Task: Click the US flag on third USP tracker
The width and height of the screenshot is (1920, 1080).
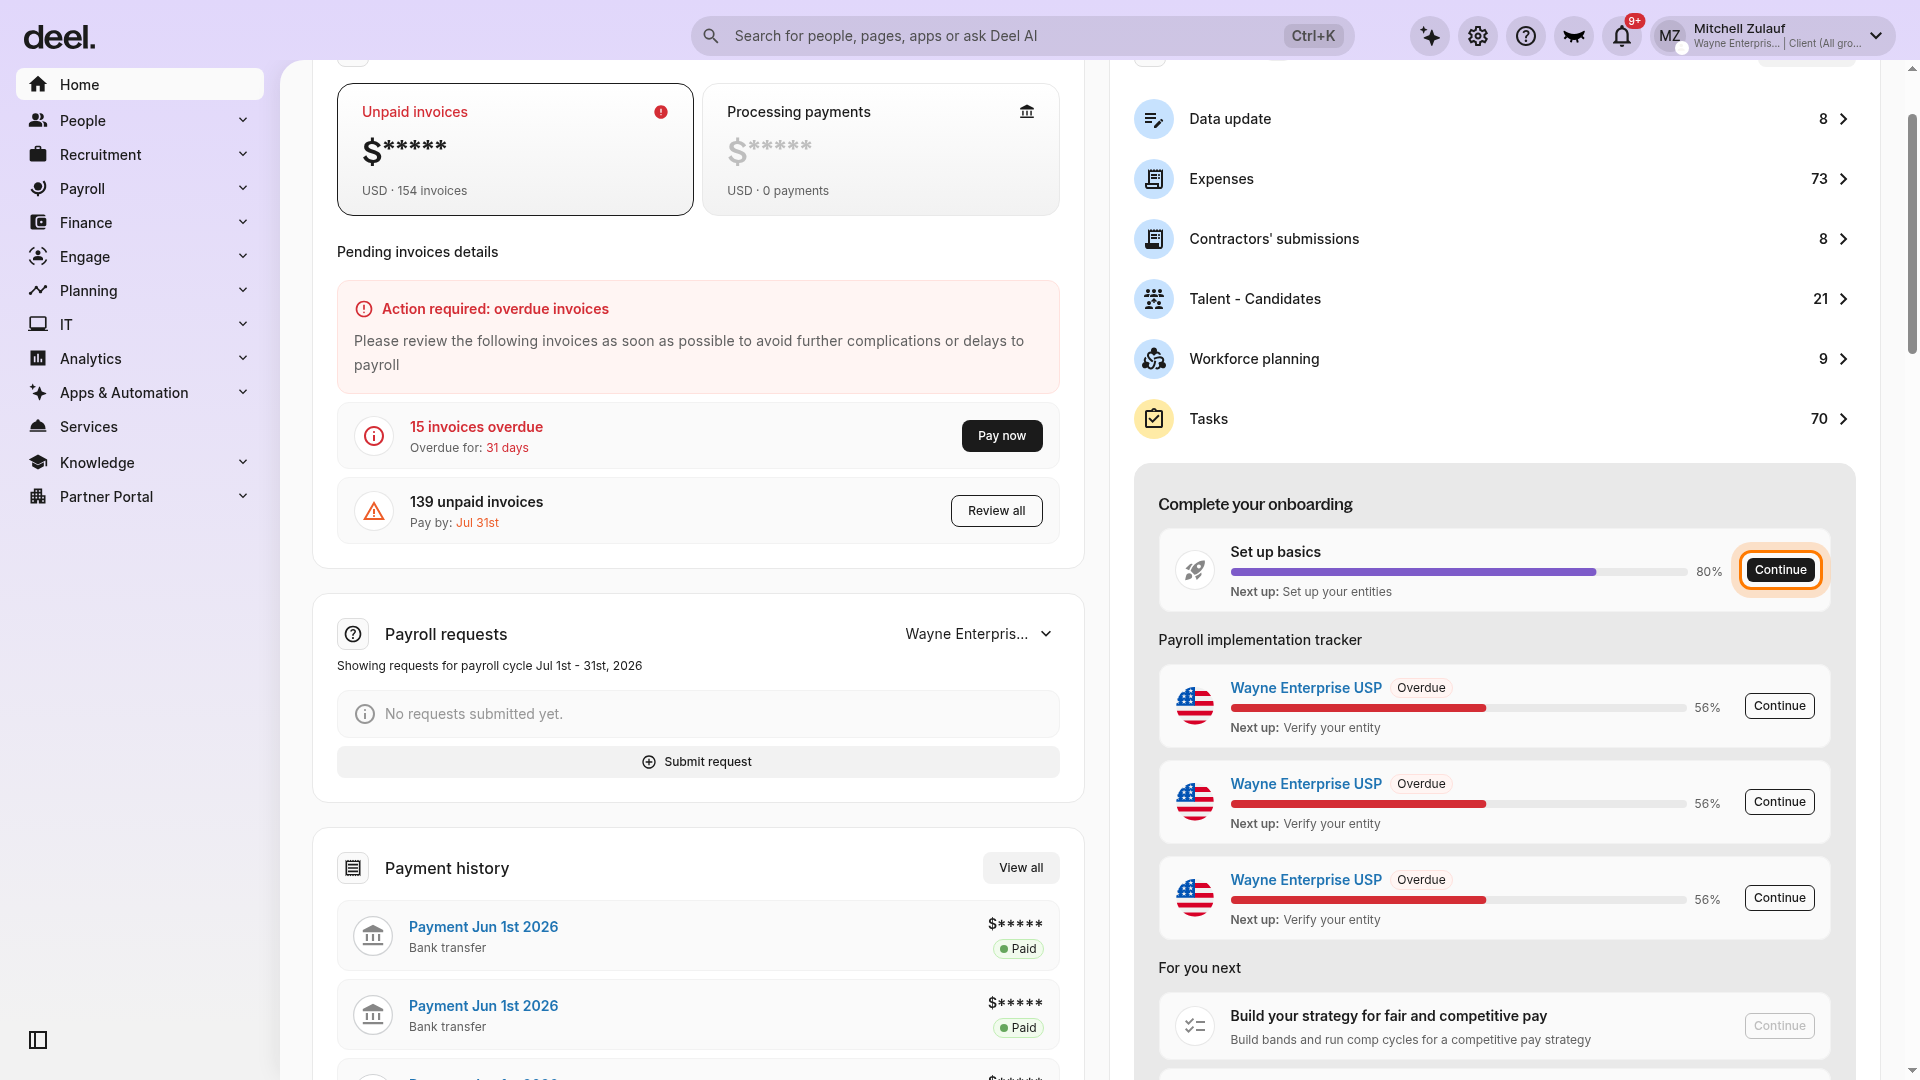Action: (1195, 898)
